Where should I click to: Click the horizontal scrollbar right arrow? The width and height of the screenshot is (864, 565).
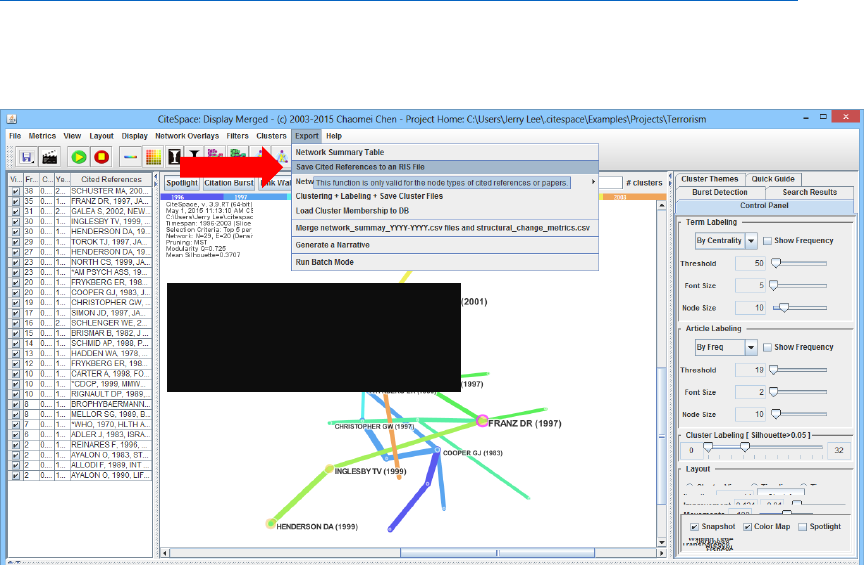click(661, 552)
